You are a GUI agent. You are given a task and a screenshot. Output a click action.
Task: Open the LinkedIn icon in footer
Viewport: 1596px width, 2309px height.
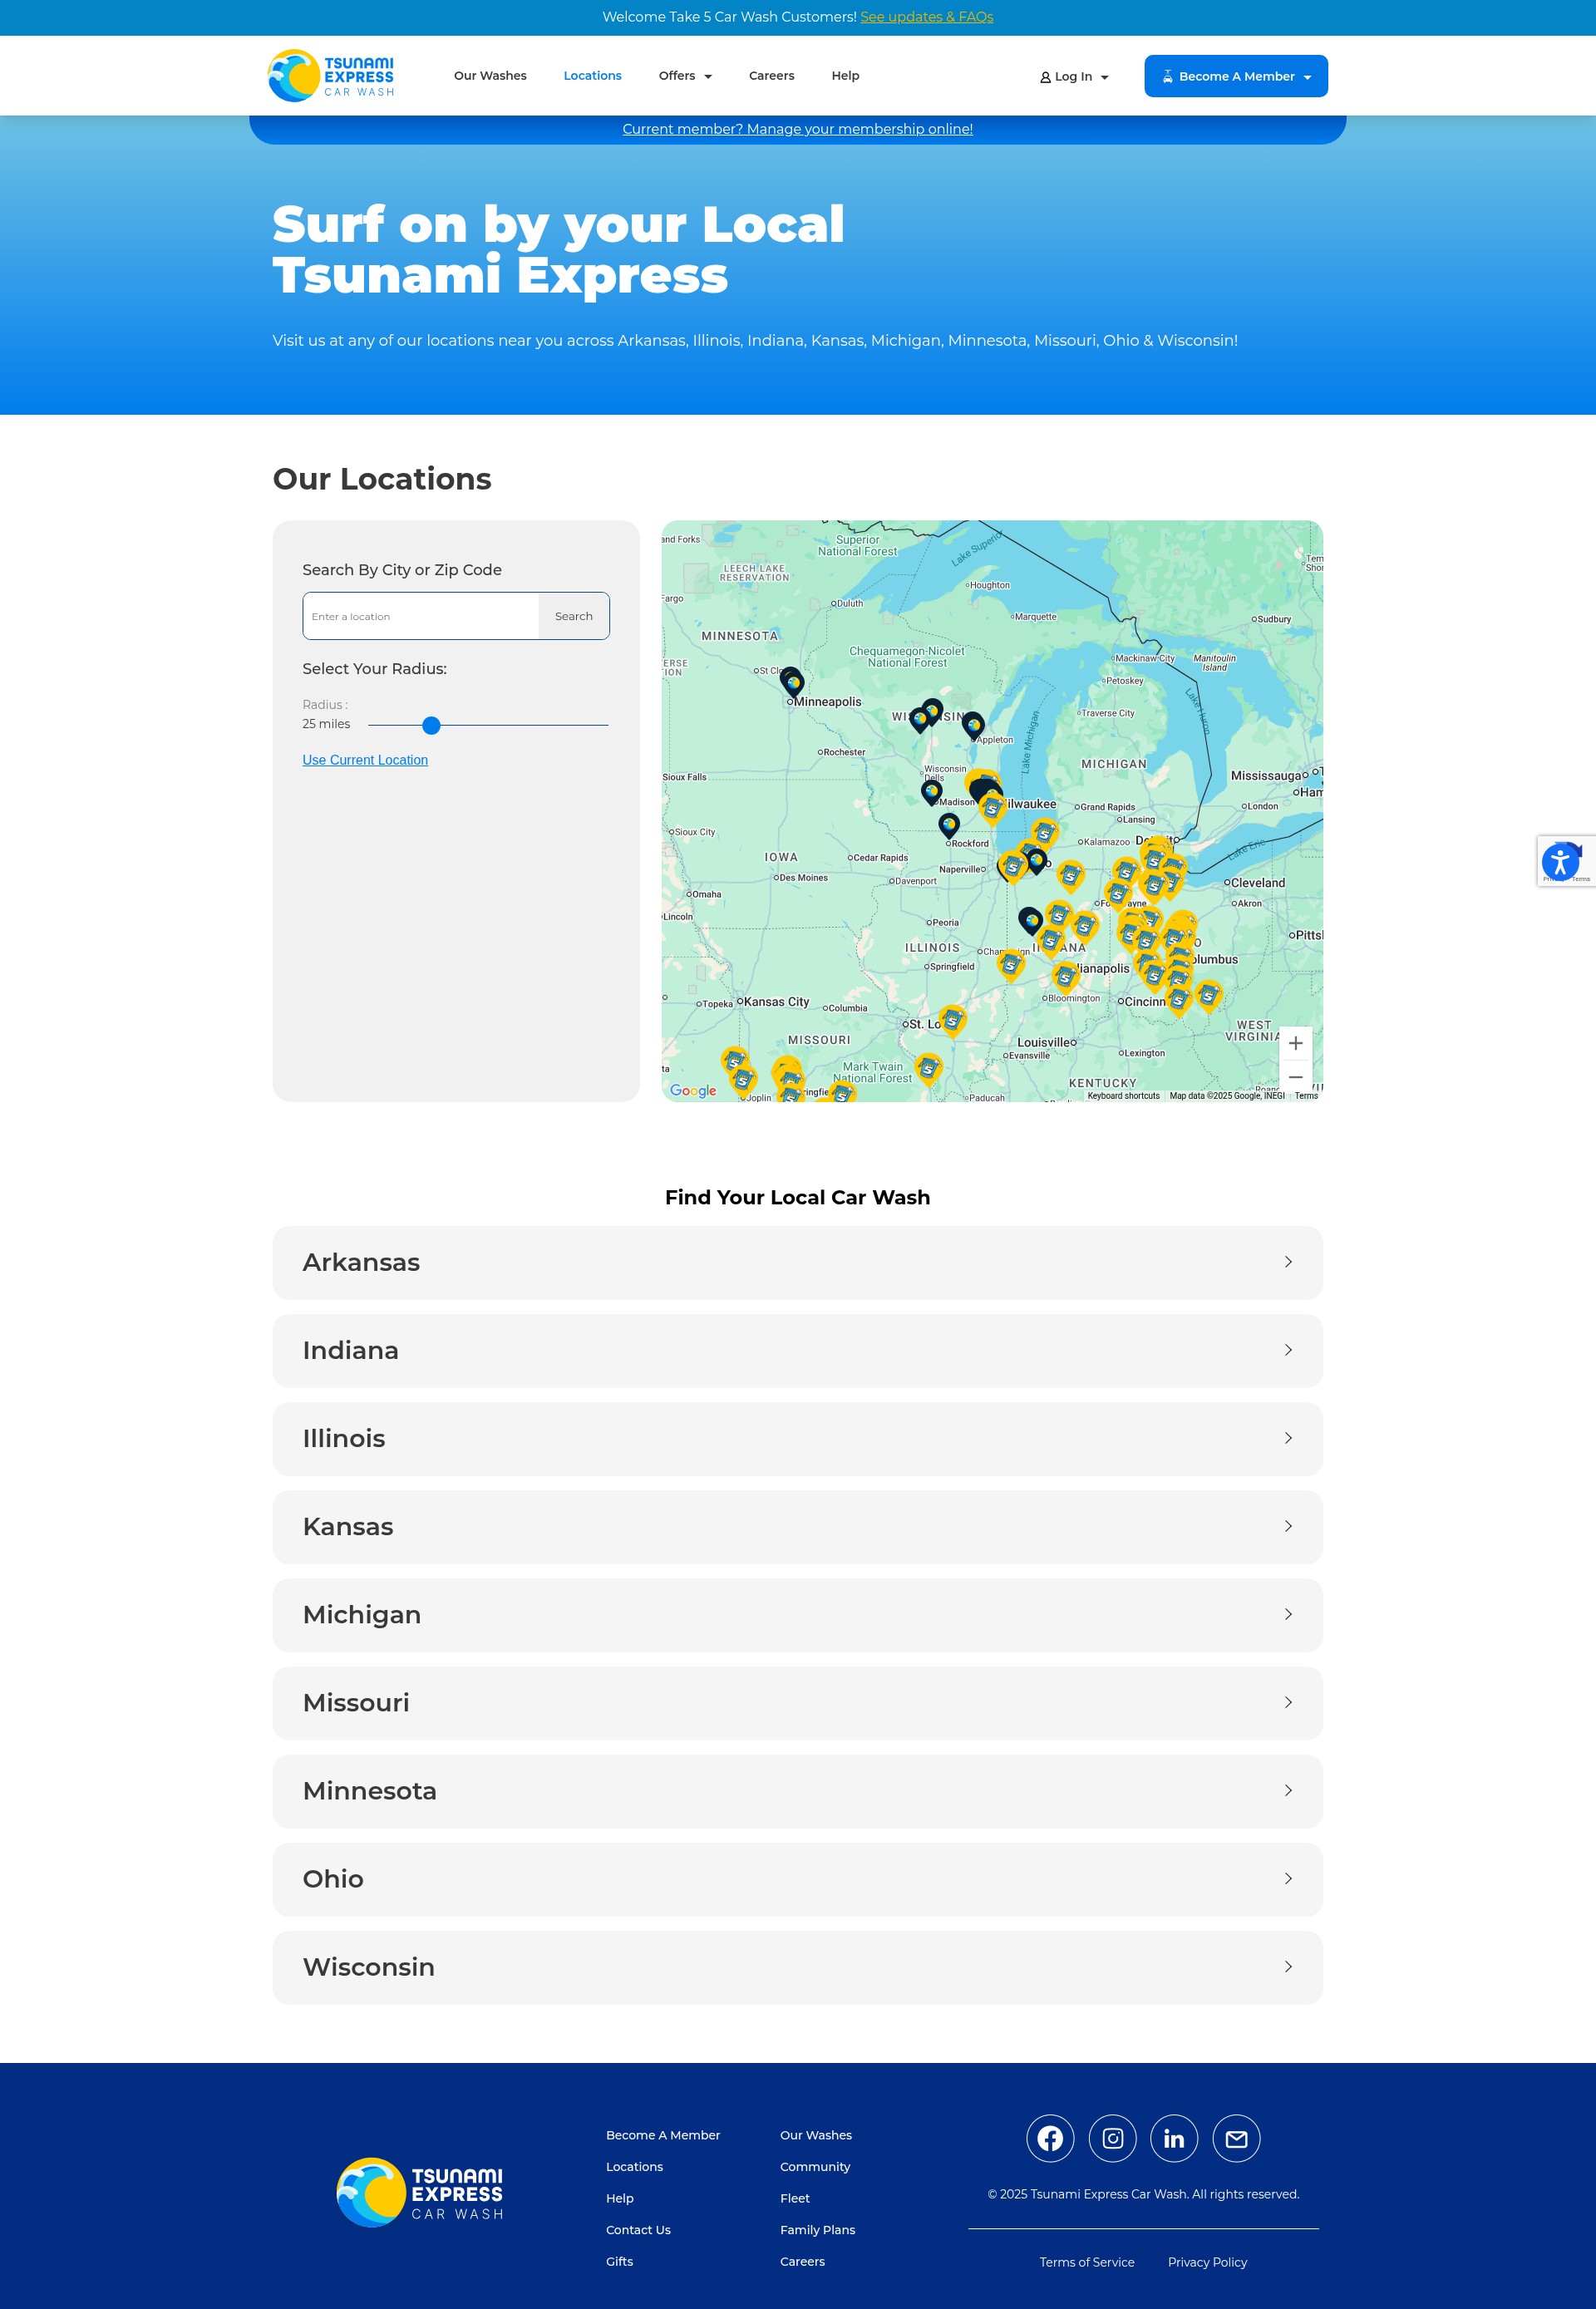1174,2138
